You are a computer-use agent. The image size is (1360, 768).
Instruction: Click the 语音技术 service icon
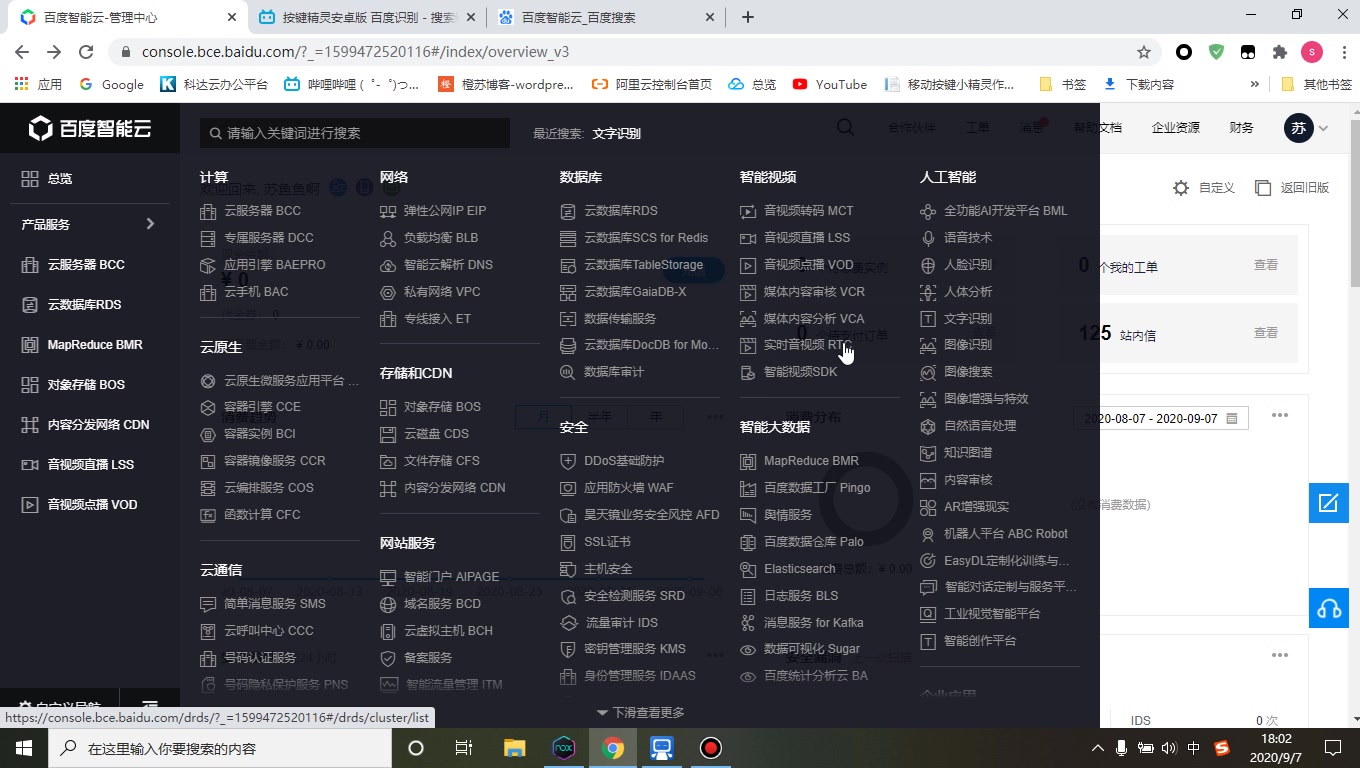pos(966,238)
